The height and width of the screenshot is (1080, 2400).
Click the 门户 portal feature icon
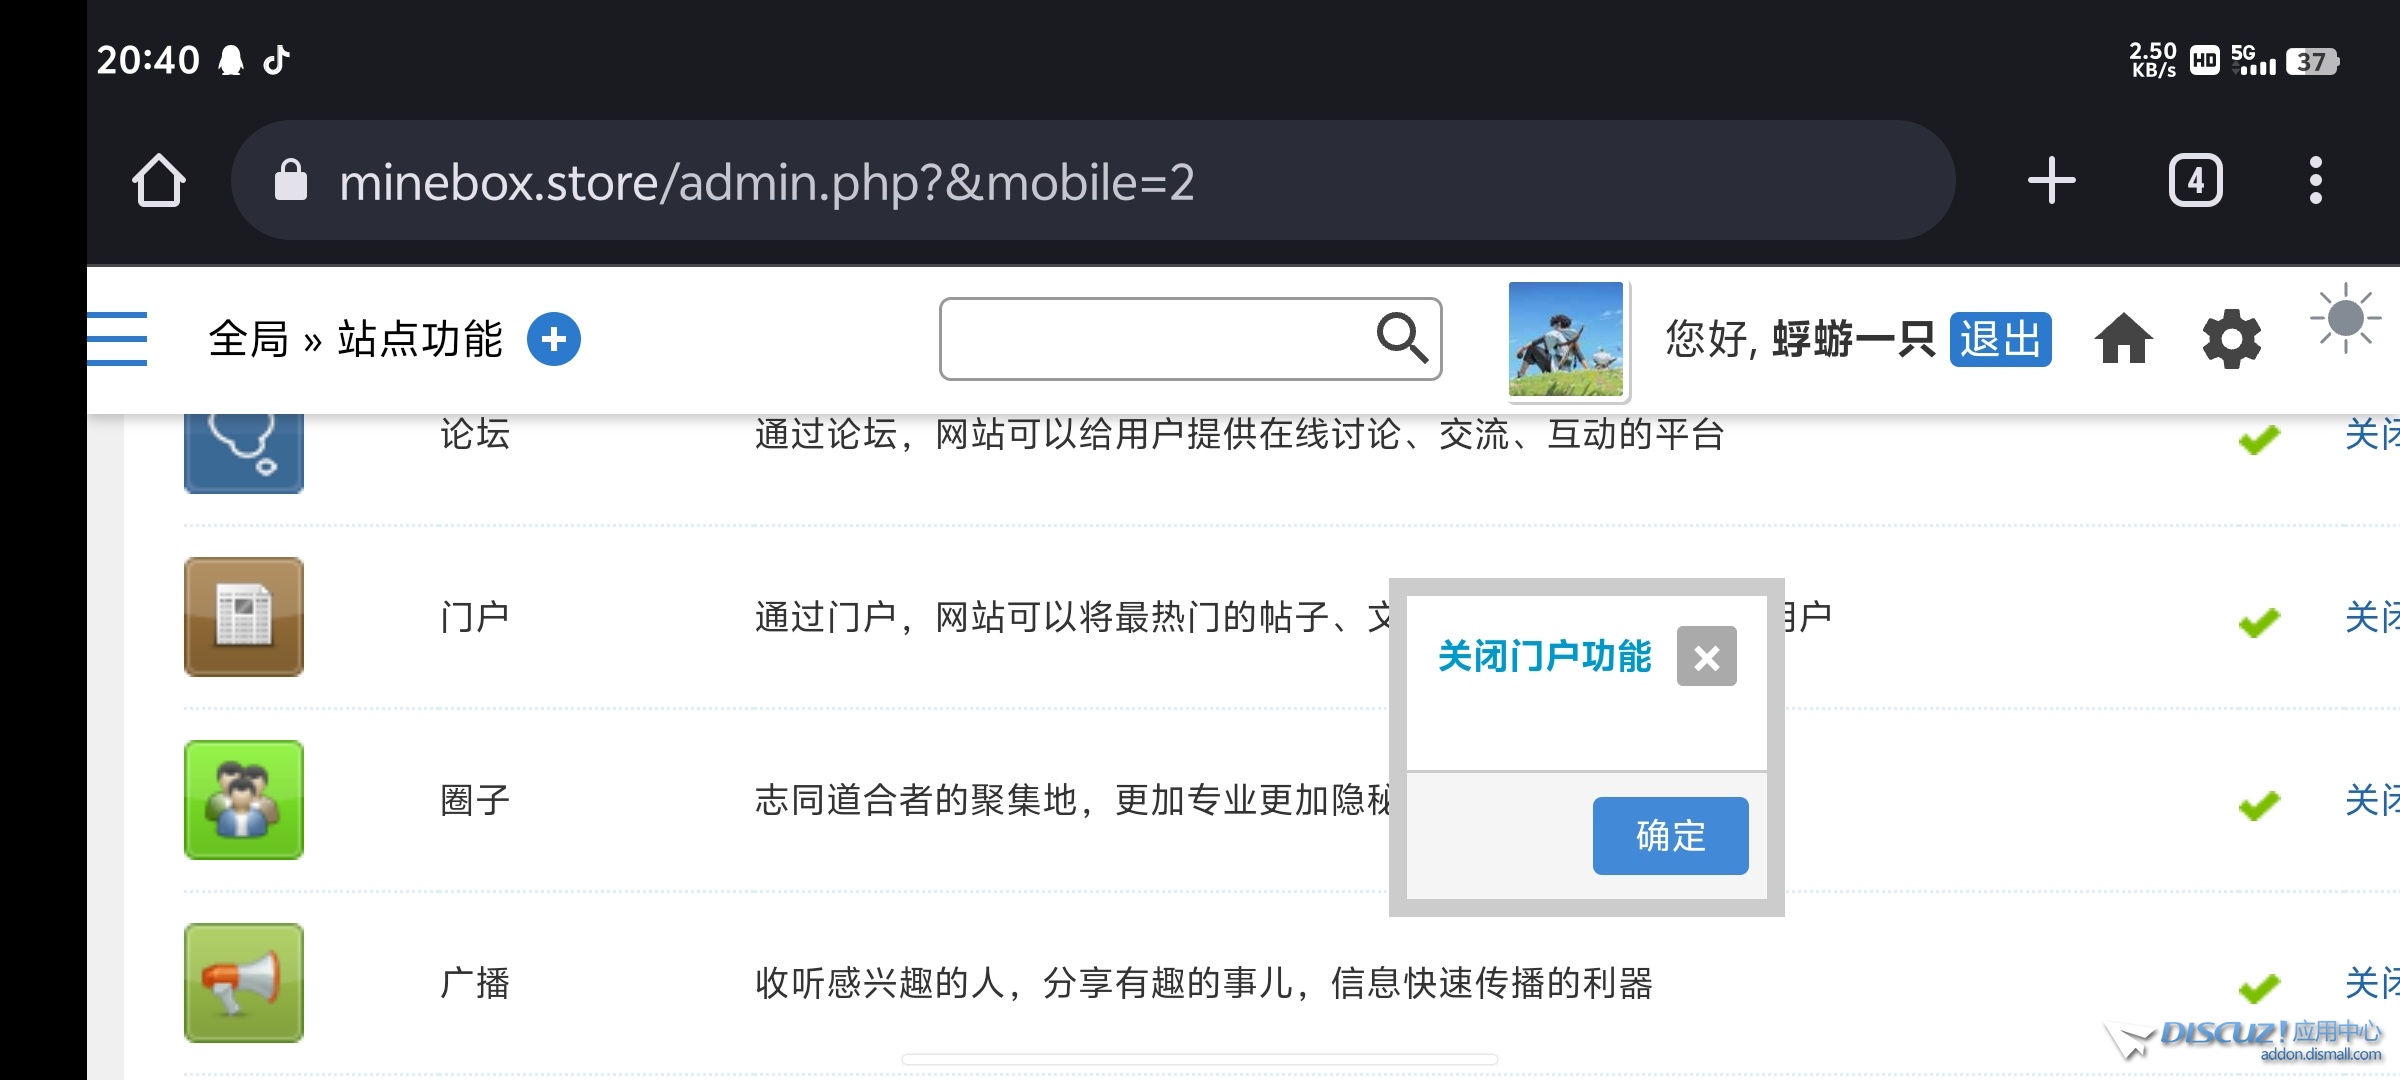click(x=244, y=617)
